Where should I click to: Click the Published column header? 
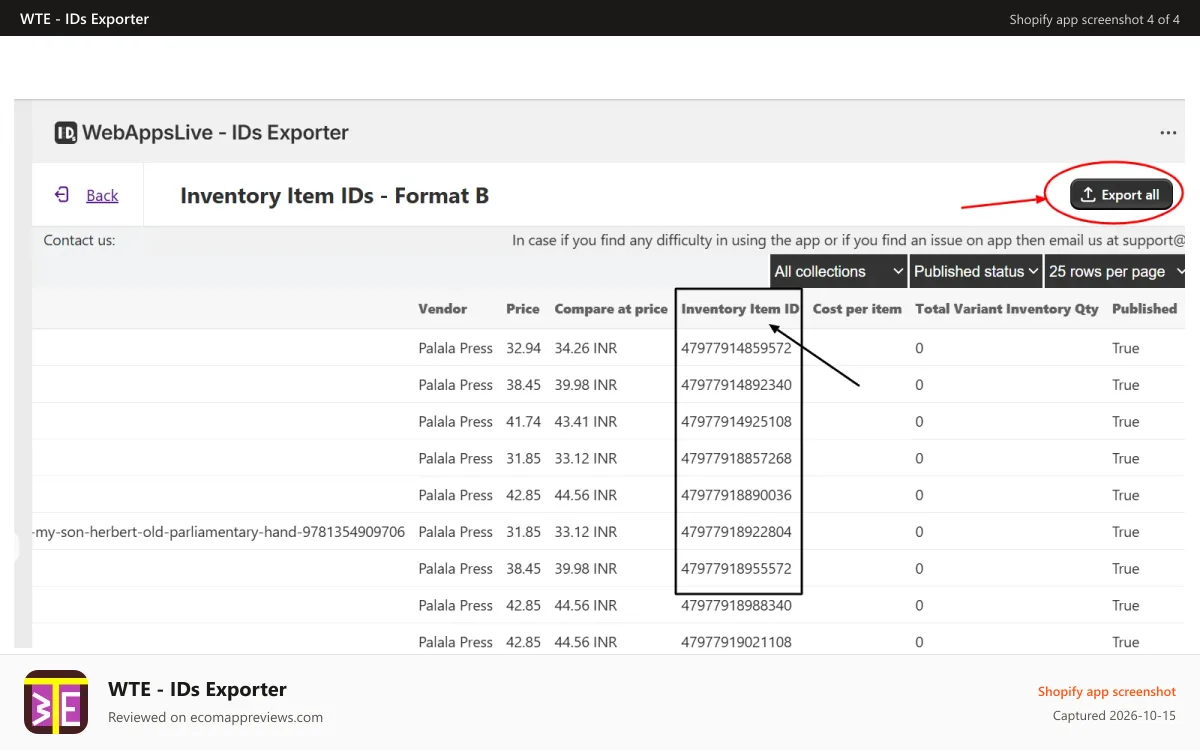coord(1145,309)
